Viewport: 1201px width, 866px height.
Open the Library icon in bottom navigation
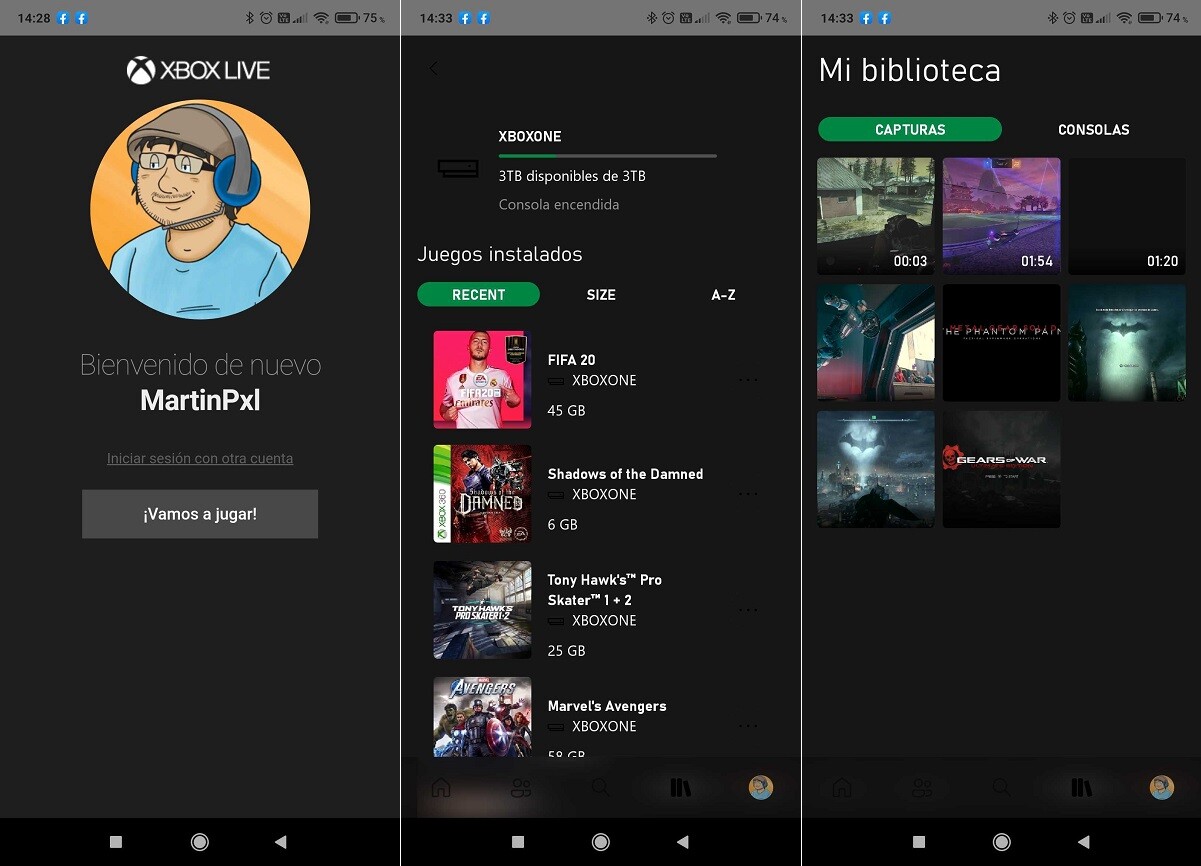pyautogui.click(x=680, y=787)
